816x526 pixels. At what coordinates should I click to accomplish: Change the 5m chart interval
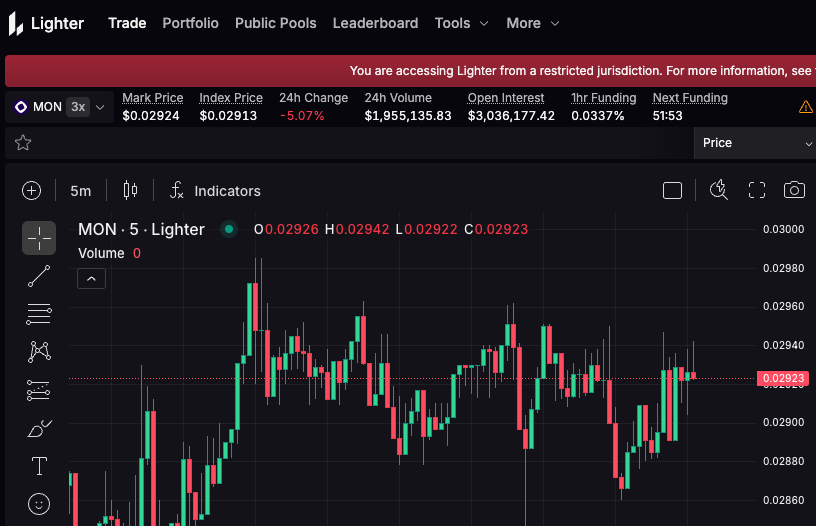[81, 191]
